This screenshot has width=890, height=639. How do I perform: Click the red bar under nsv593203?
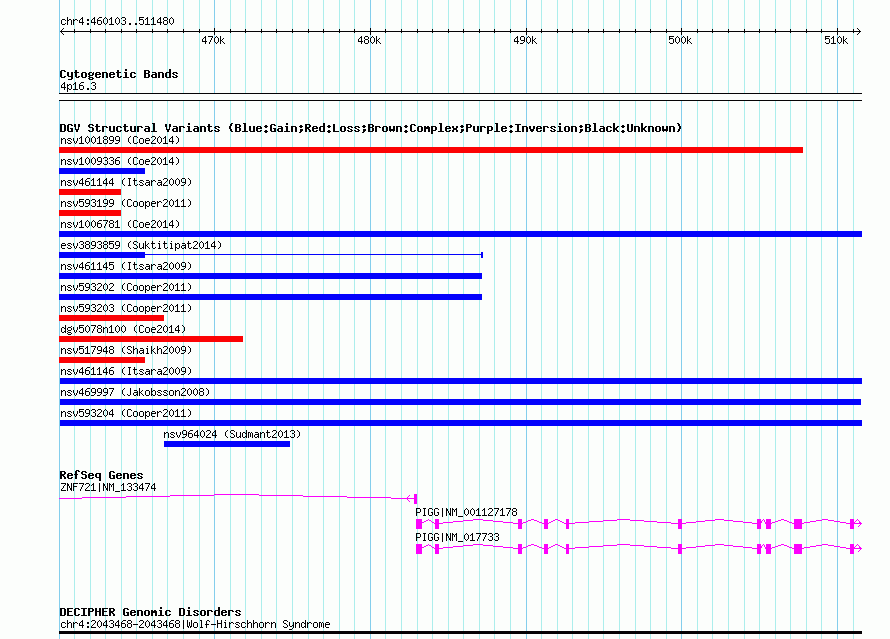click(111, 318)
